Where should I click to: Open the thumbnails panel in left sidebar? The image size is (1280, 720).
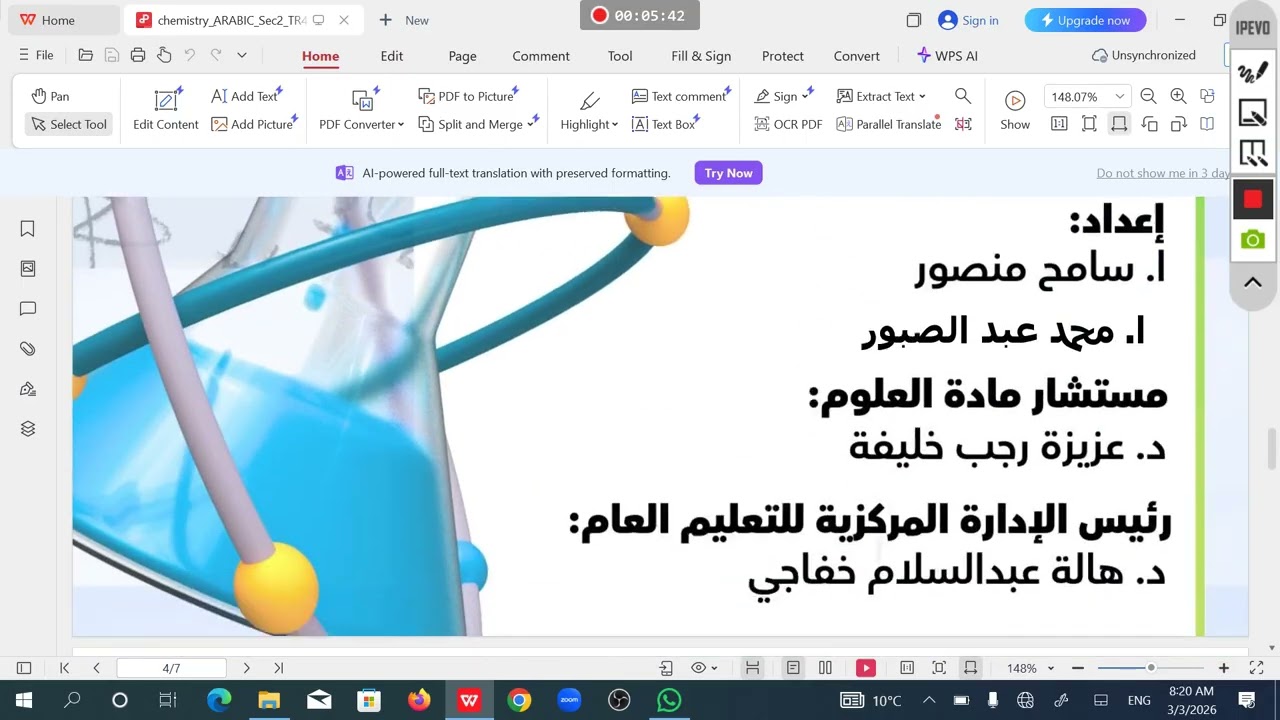tap(28, 269)
